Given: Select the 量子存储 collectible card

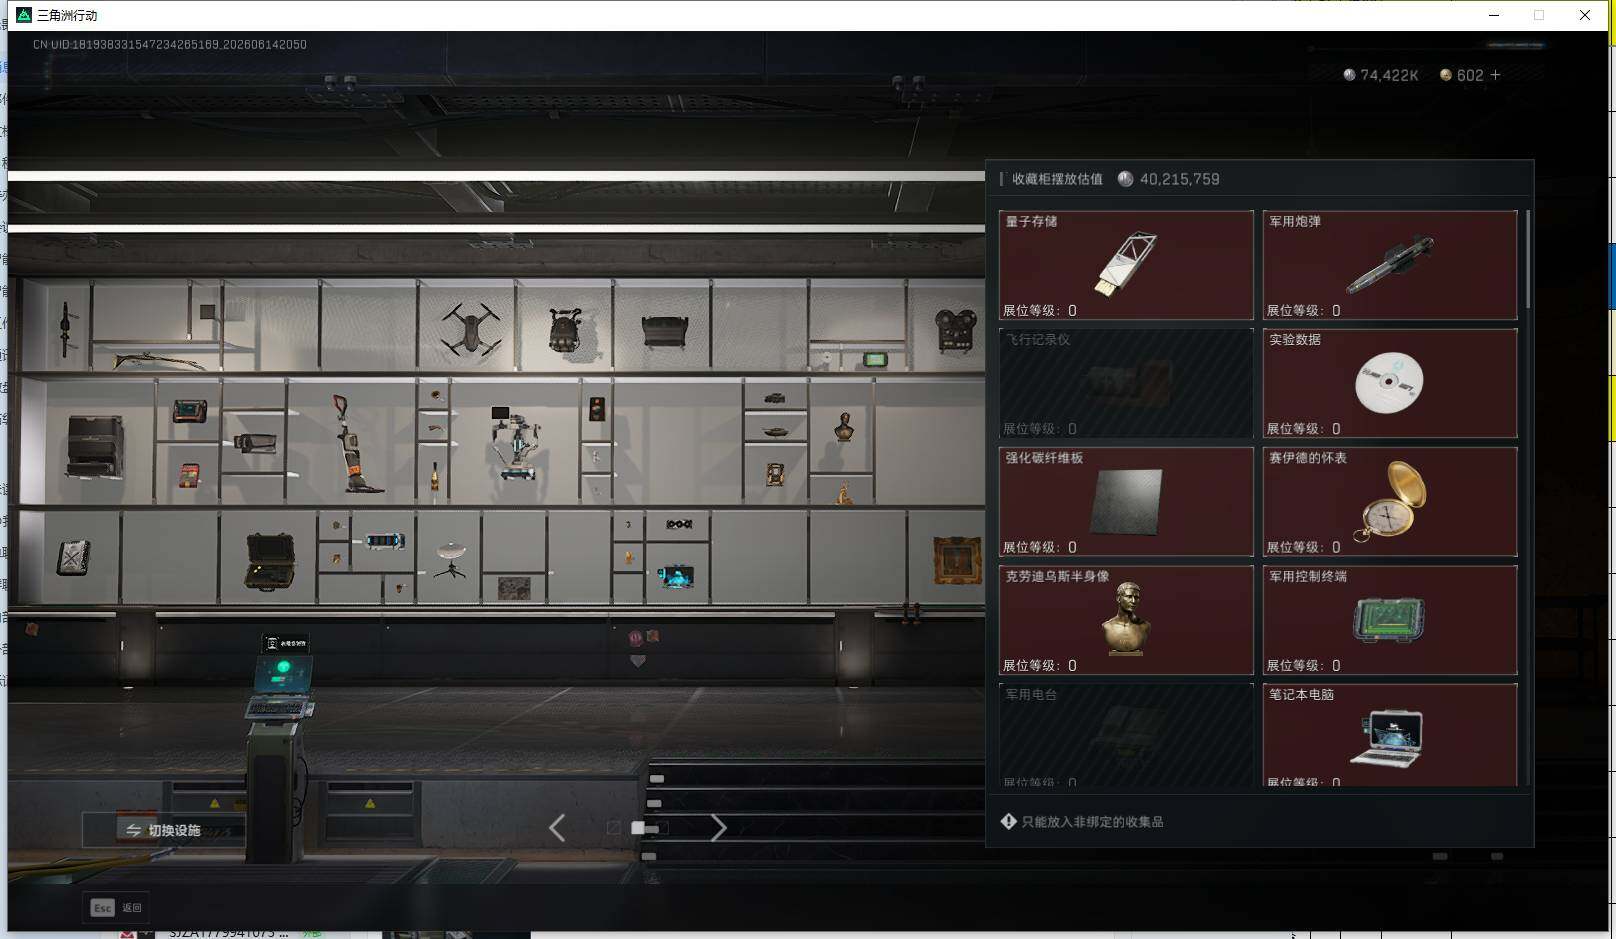Looking at the screenshot, I should (x=1126, y=265).
